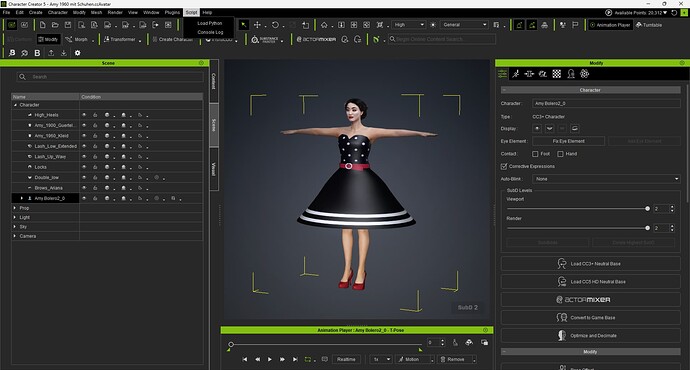Click the Turntable button
690x370 pixels.
tap(649, 25)
